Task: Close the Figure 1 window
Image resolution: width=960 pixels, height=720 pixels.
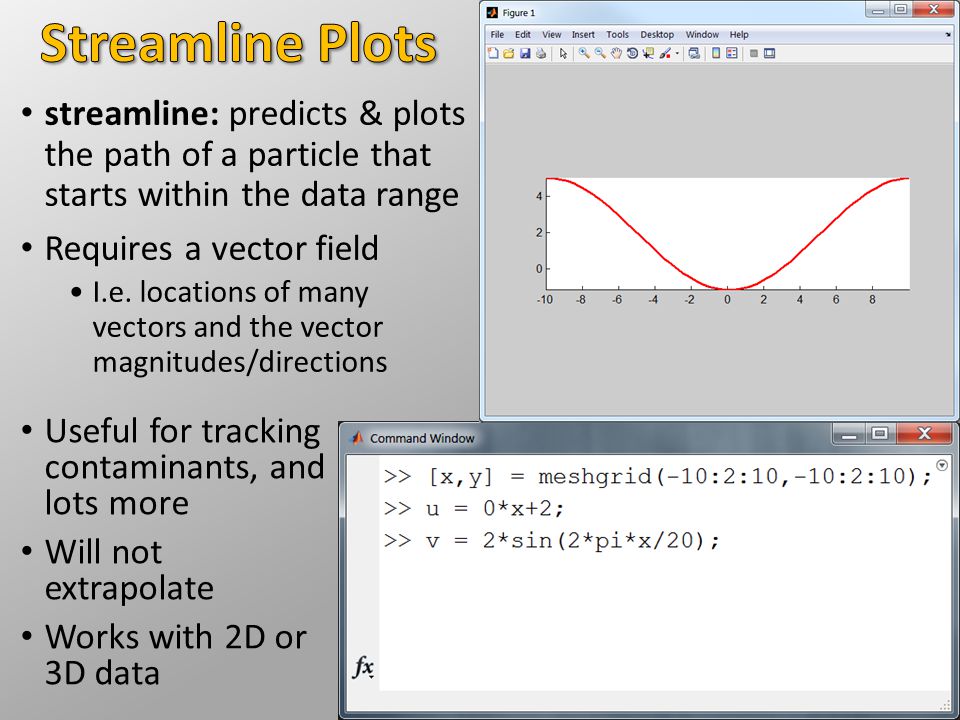Action: click(x=933, y=9)
